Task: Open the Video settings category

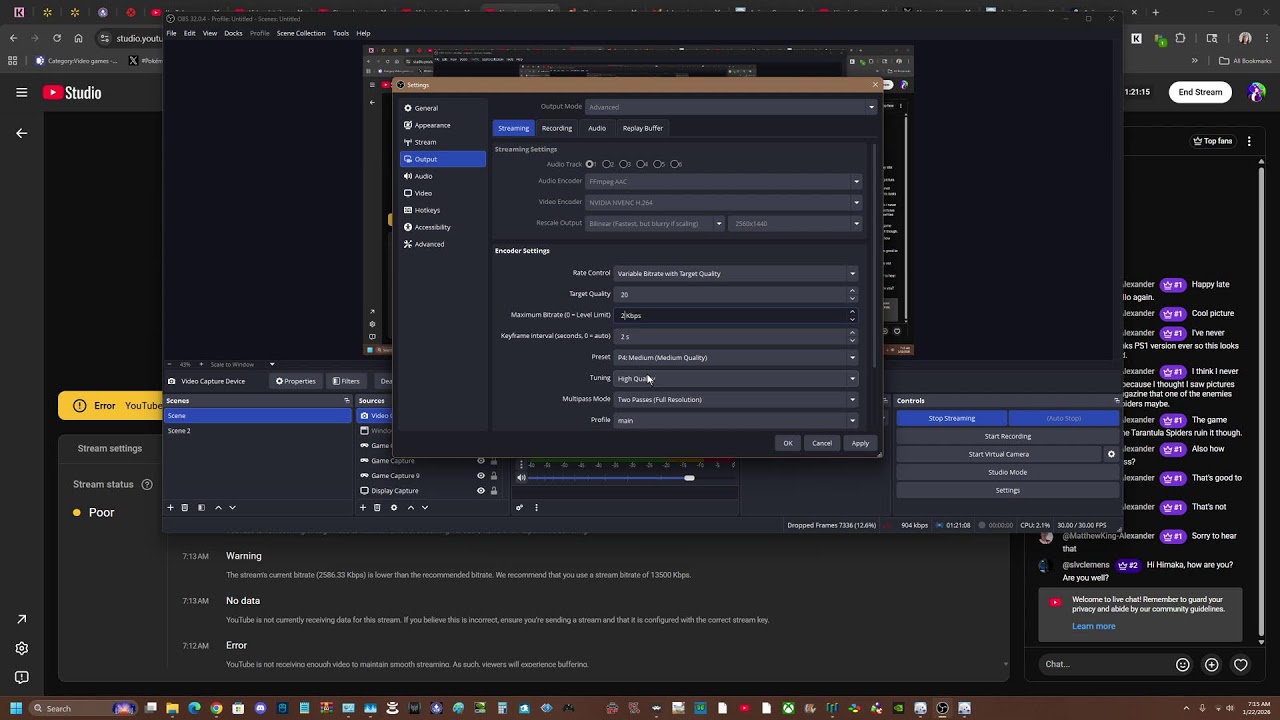Action: [443, 193]
